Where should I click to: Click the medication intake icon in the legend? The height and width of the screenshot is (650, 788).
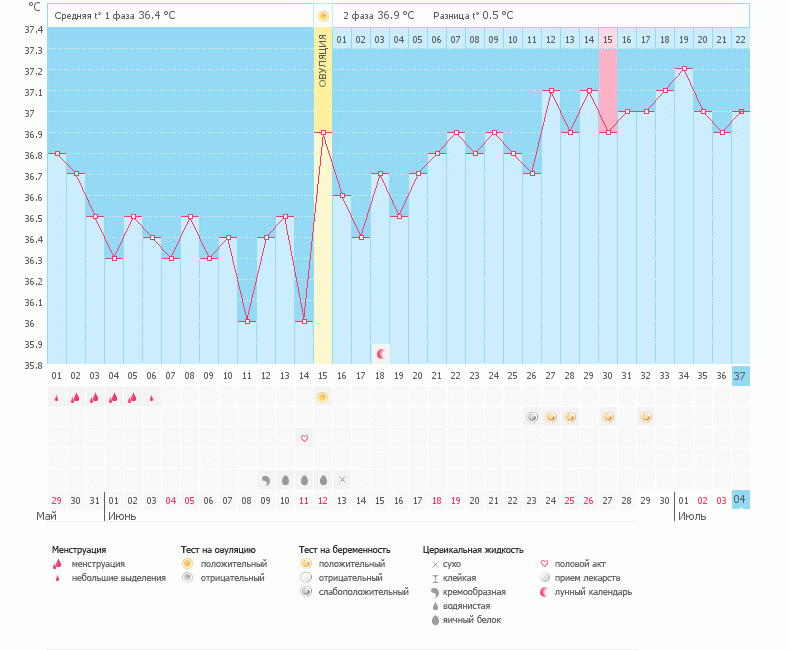(545, 578)
